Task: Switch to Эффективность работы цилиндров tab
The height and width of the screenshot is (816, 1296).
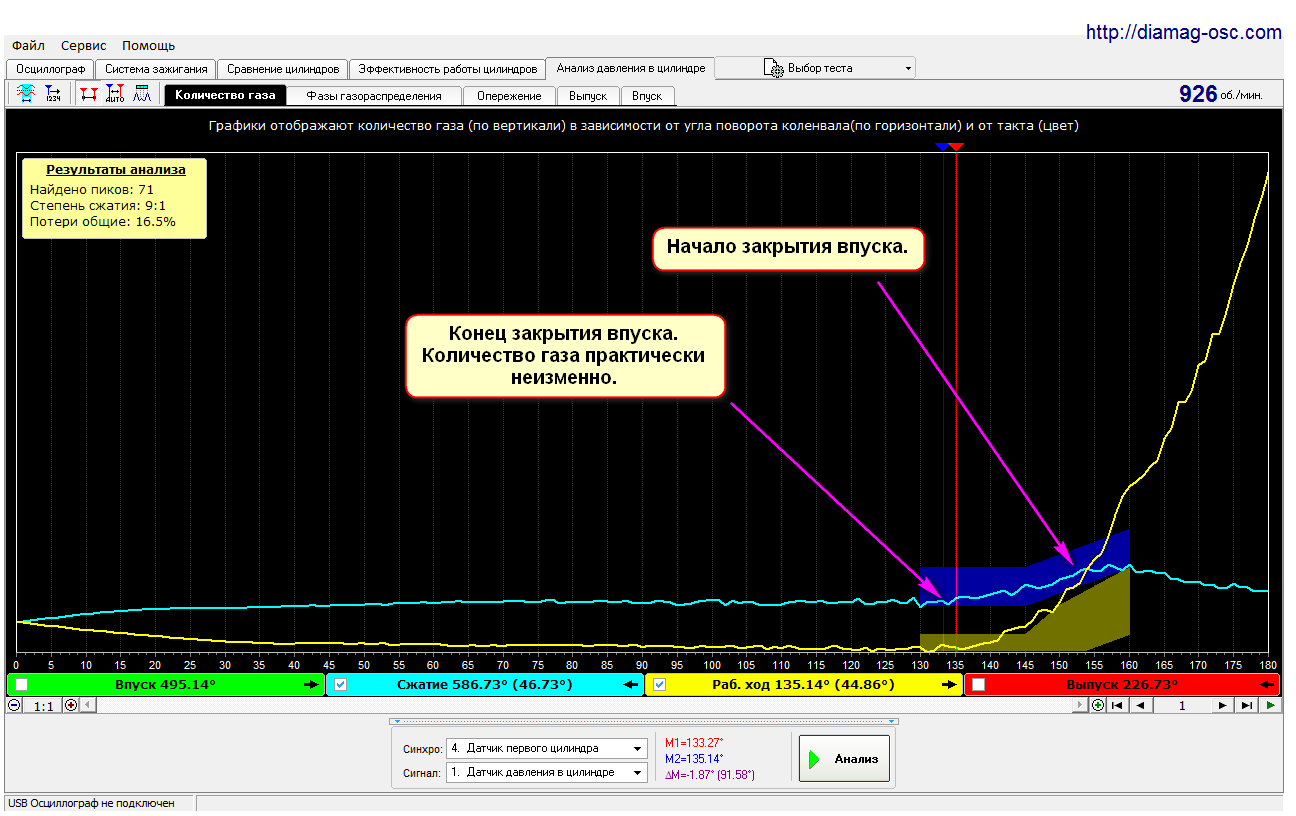Action: [x=448, y=69]
